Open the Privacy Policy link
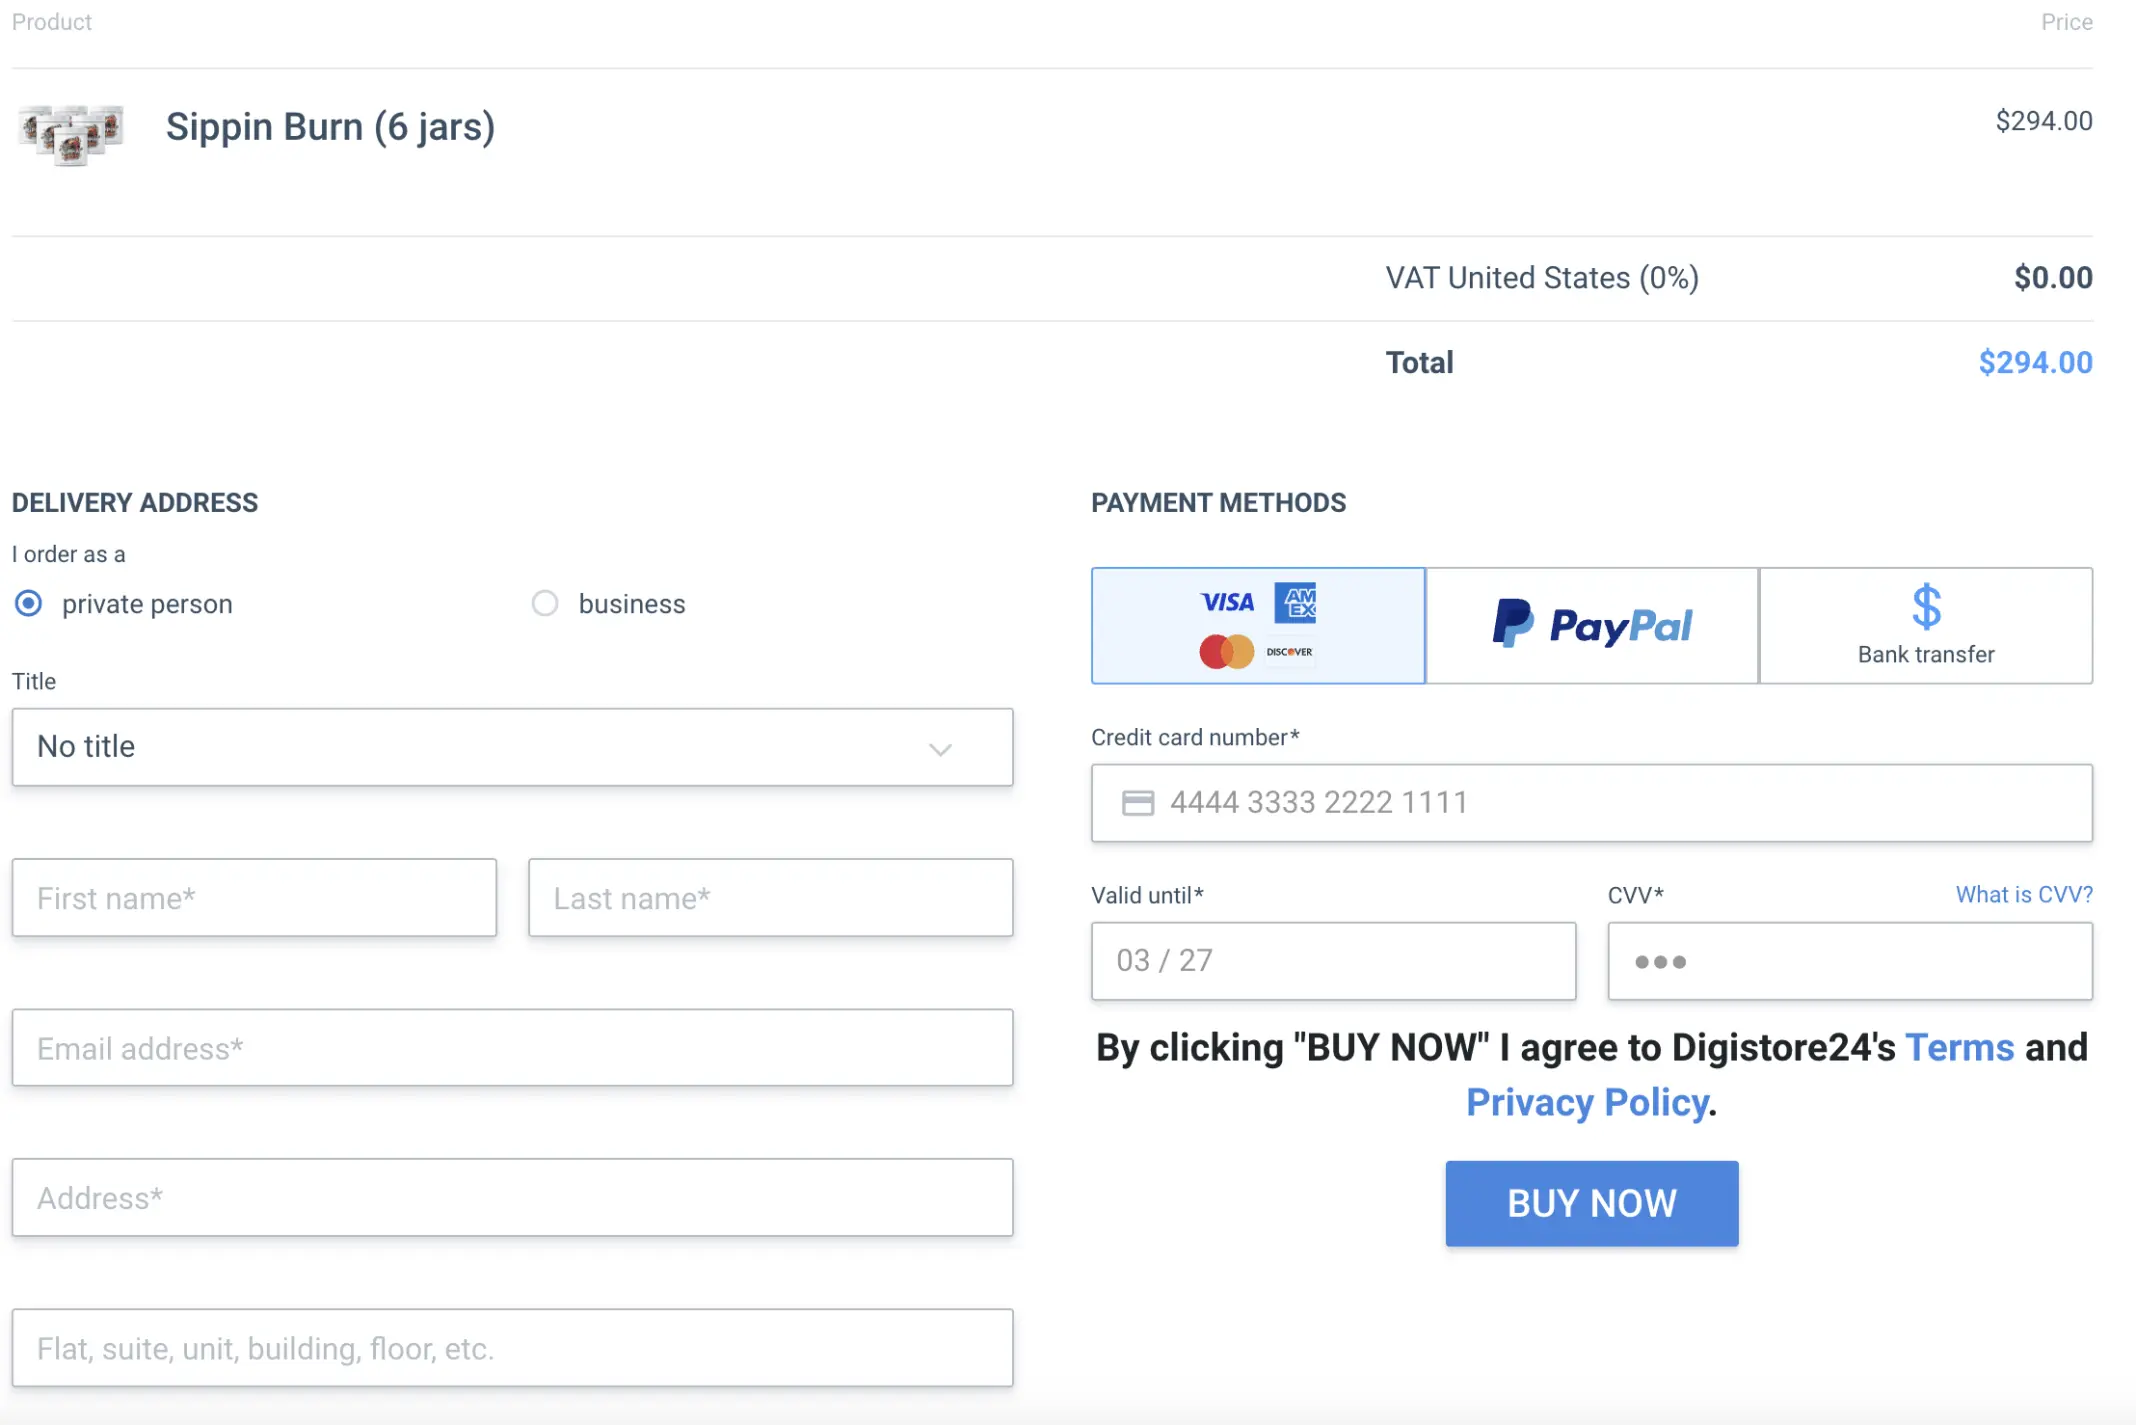The image size is (2136, 1425). 1587,1103
